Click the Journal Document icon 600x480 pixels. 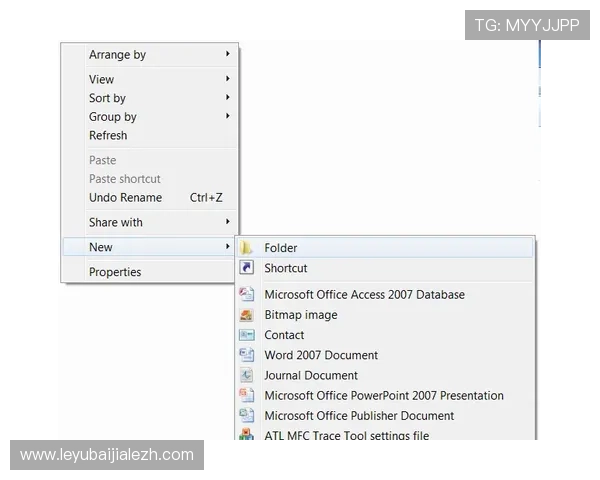[247, 375]
